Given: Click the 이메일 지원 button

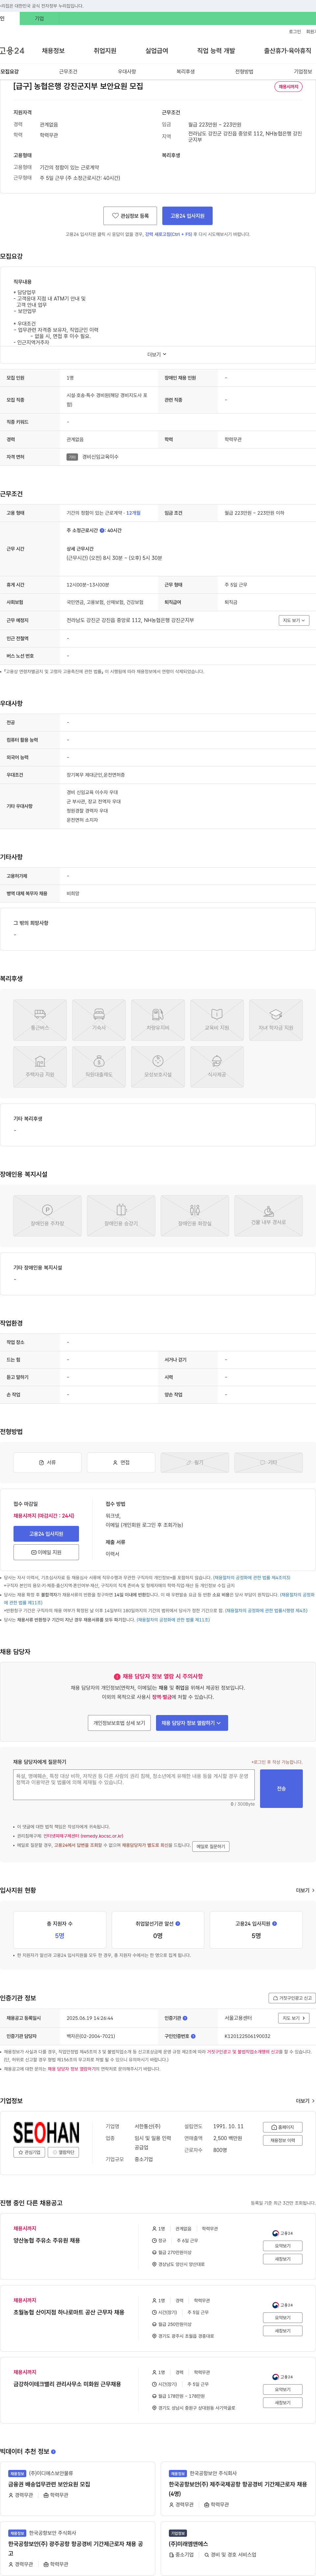Looking at the screenshot, I should [46, 1552].
